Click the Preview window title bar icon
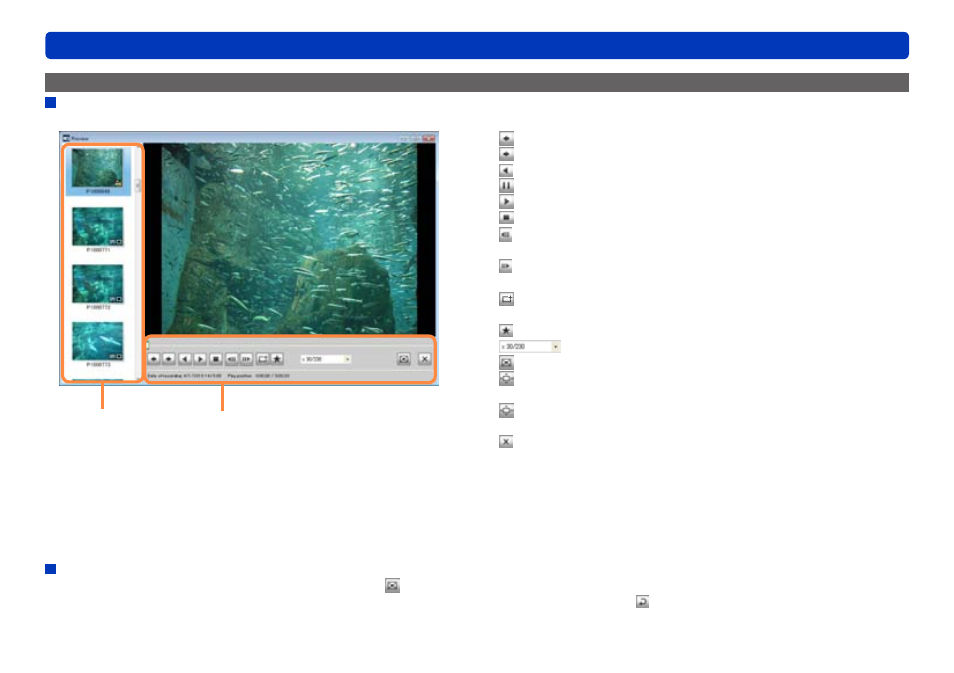Image resolution: width=954 pixels, height=673 pixels. point(66,138)
